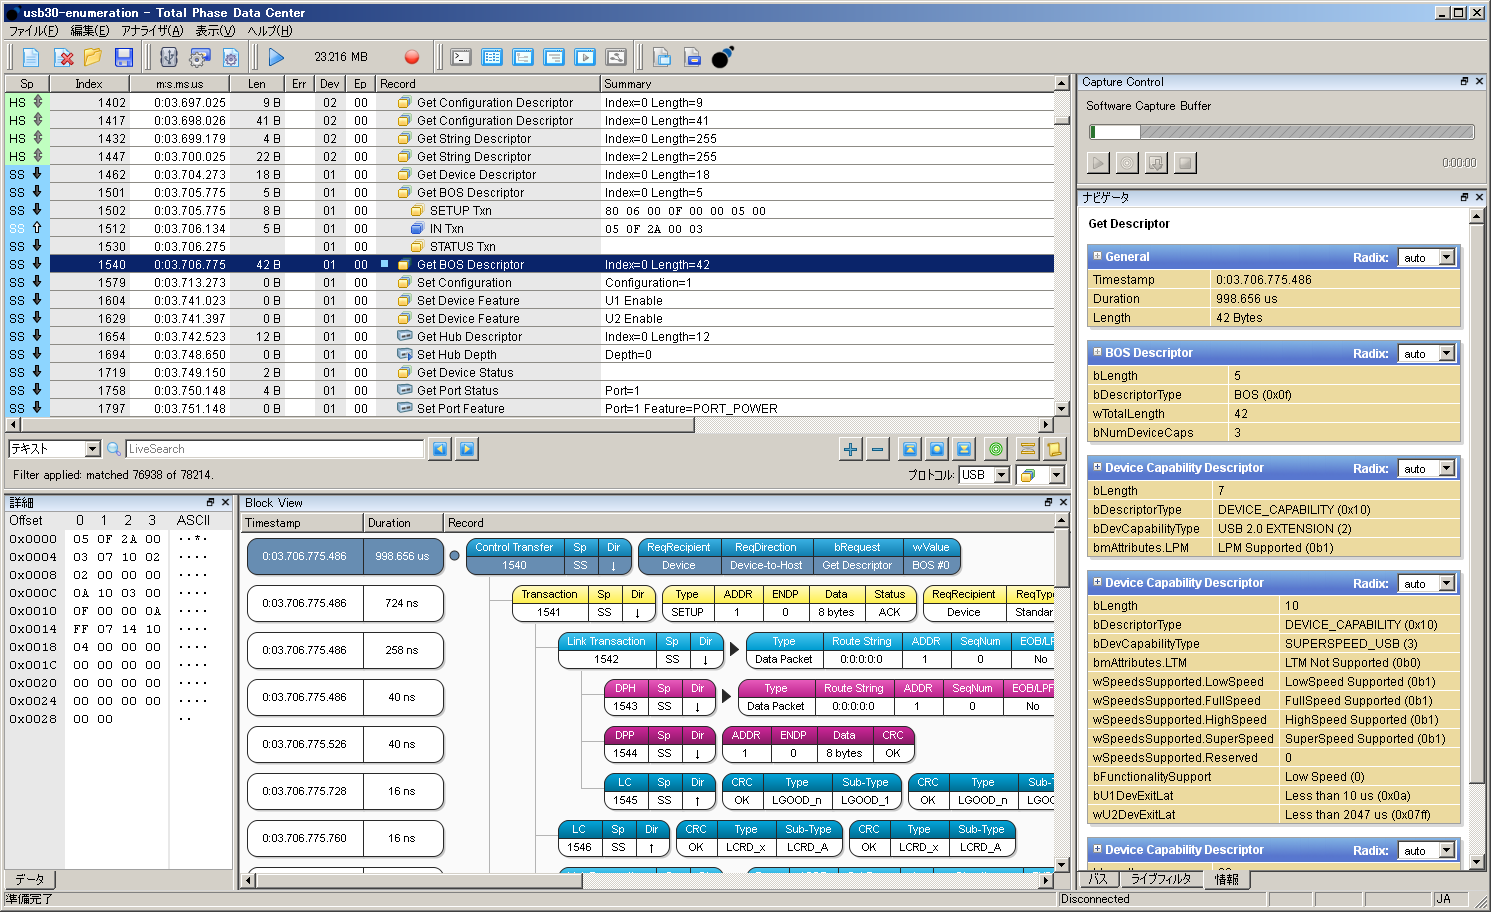1491x912 pixels.
Task: Open the USB analyzer connect icon
Action: 169,57
